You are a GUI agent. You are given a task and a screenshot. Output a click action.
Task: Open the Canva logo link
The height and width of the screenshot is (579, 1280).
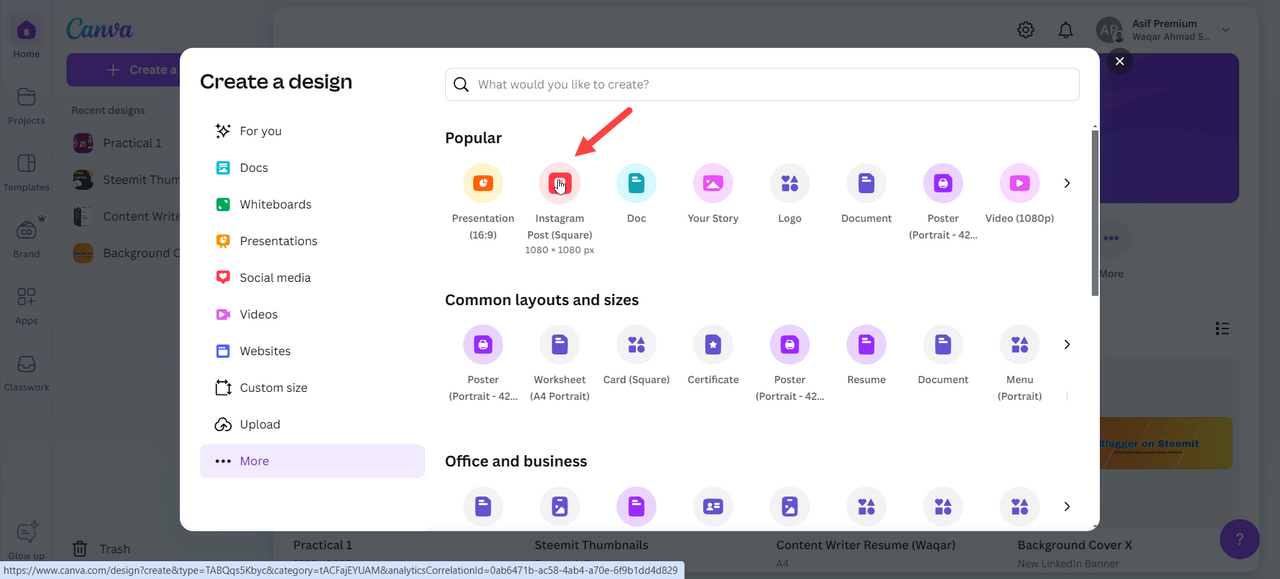click(99, 29)
